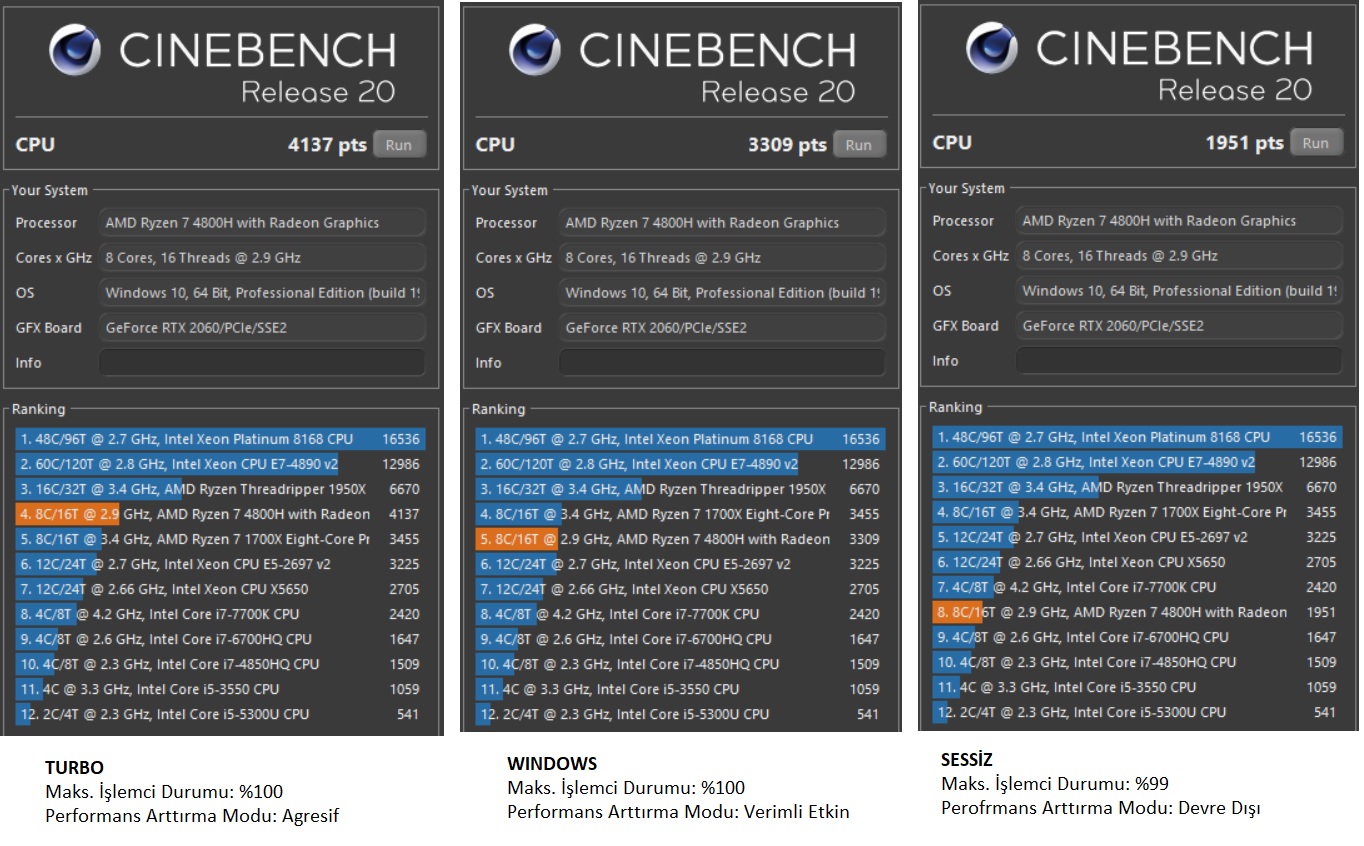The width and height of the screenshot is (1364, 846).
Task: Select Threadripper 1950X row in the TURBO panel
Action: click(x=220, y=489)
